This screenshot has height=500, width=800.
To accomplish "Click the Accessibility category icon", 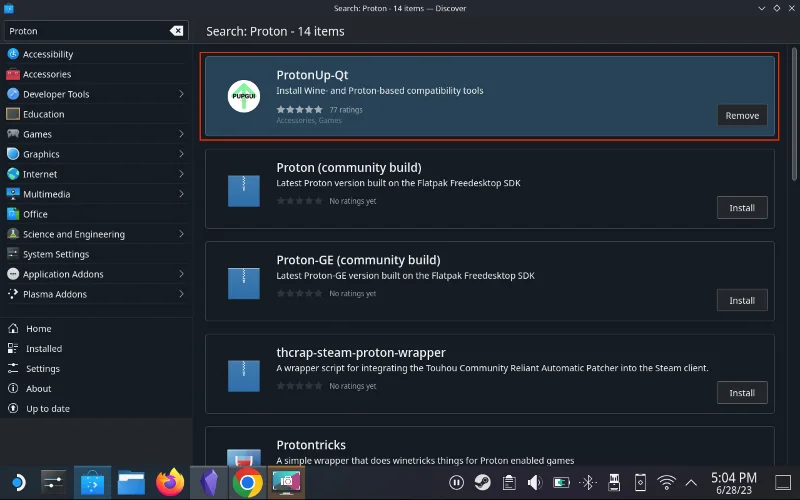I will click(x=13, y=54).
